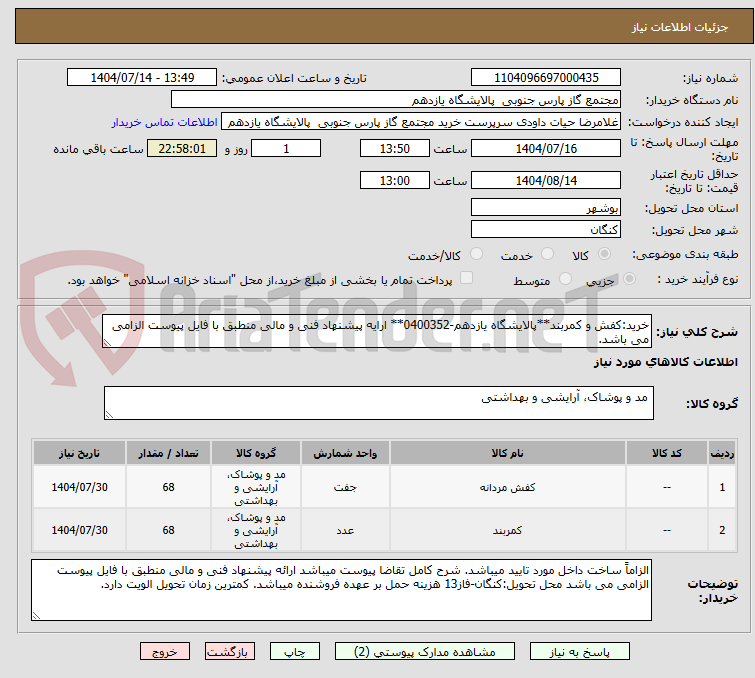Click the city field 'کنگان'

[546, 229]
